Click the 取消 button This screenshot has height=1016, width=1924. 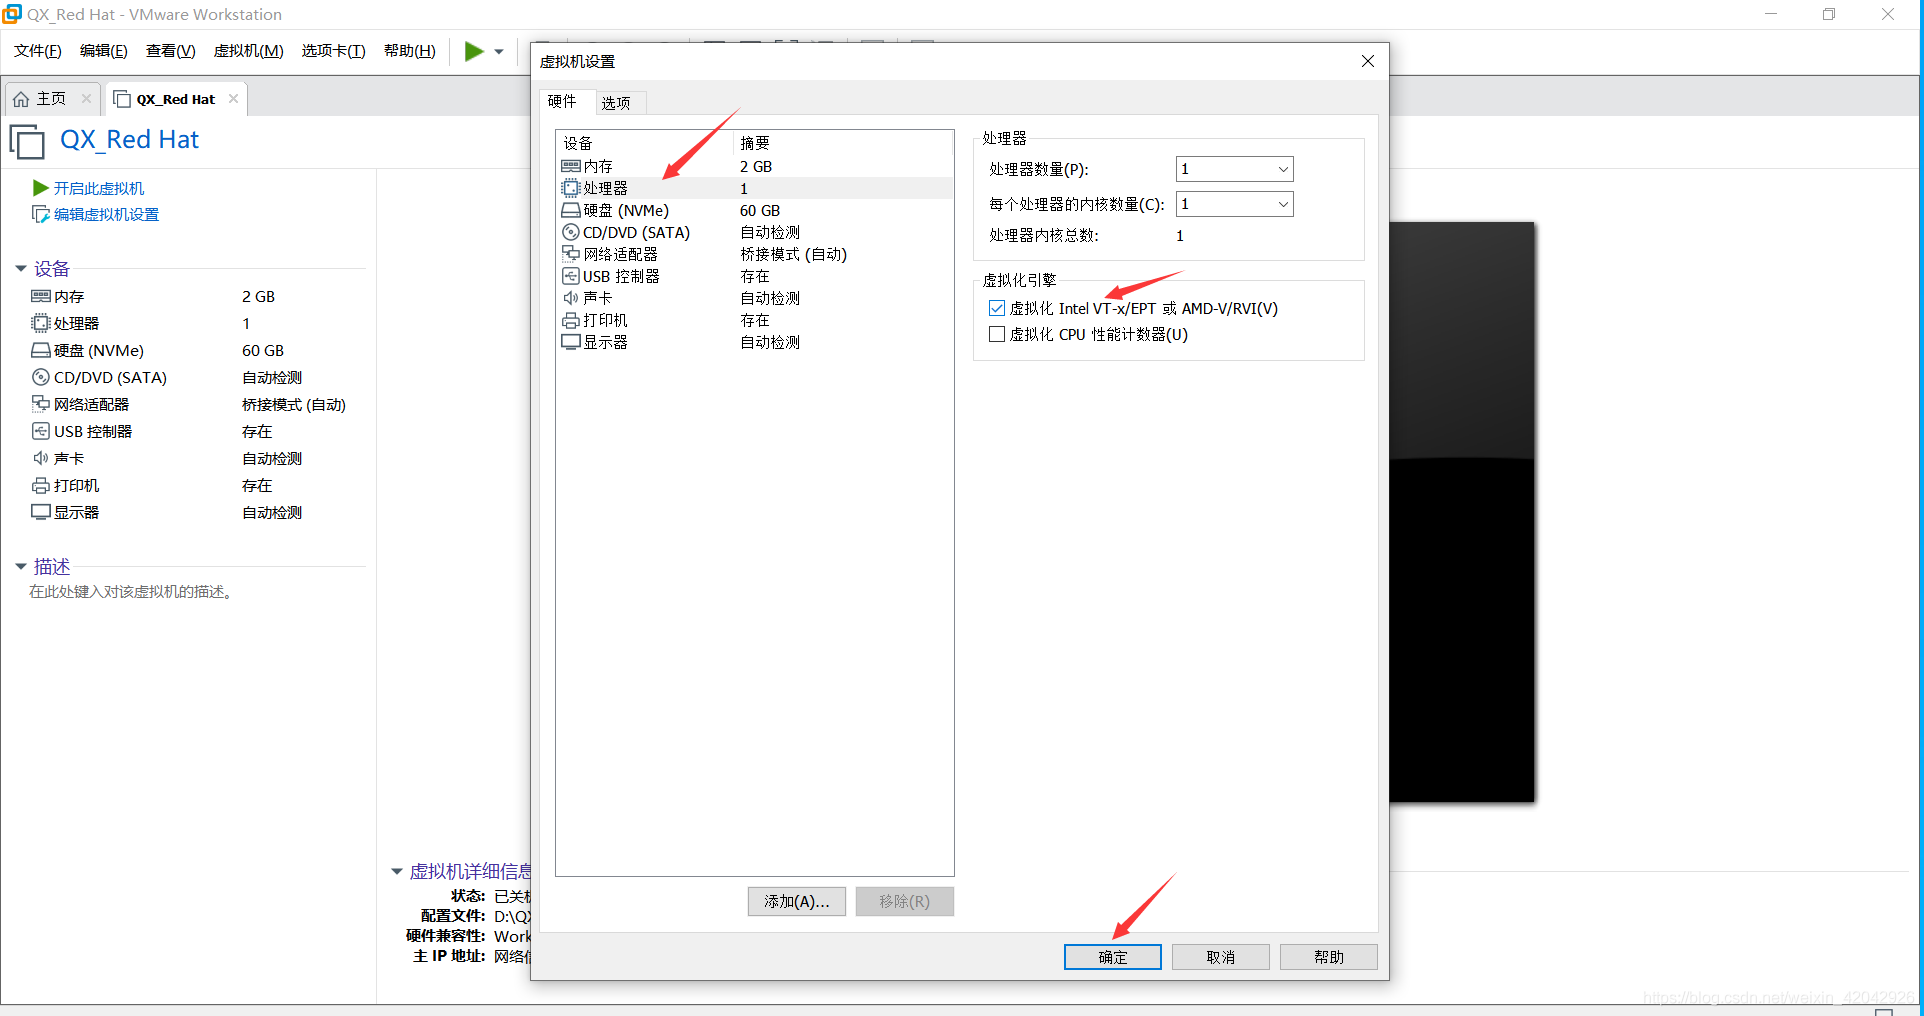pos(1221,957)
